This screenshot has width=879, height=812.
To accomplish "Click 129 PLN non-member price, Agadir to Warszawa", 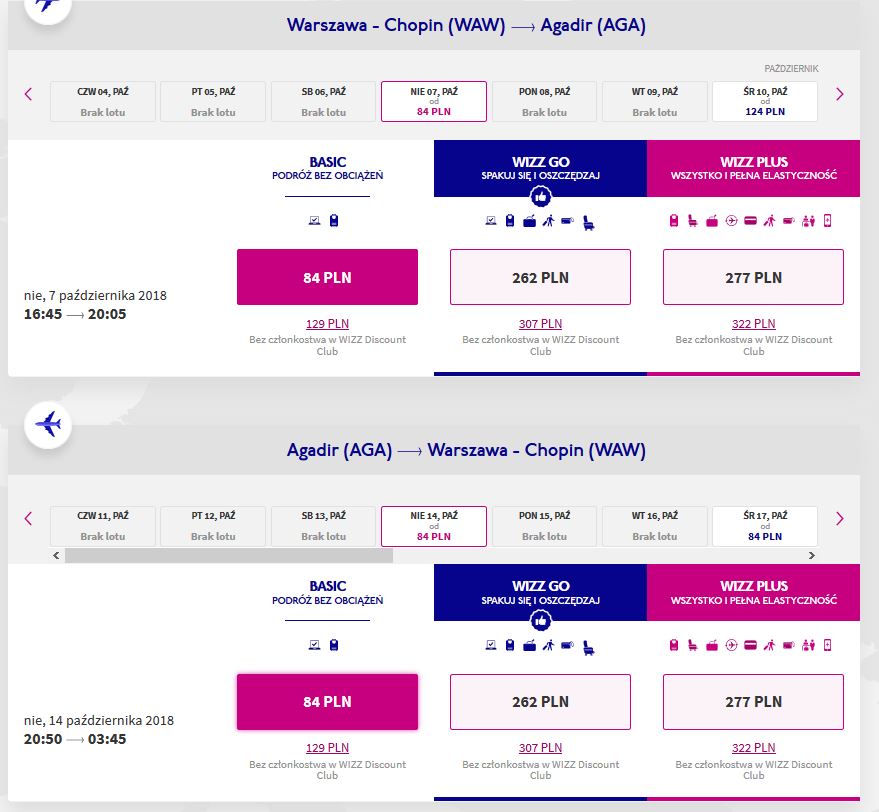I will 327,748.
